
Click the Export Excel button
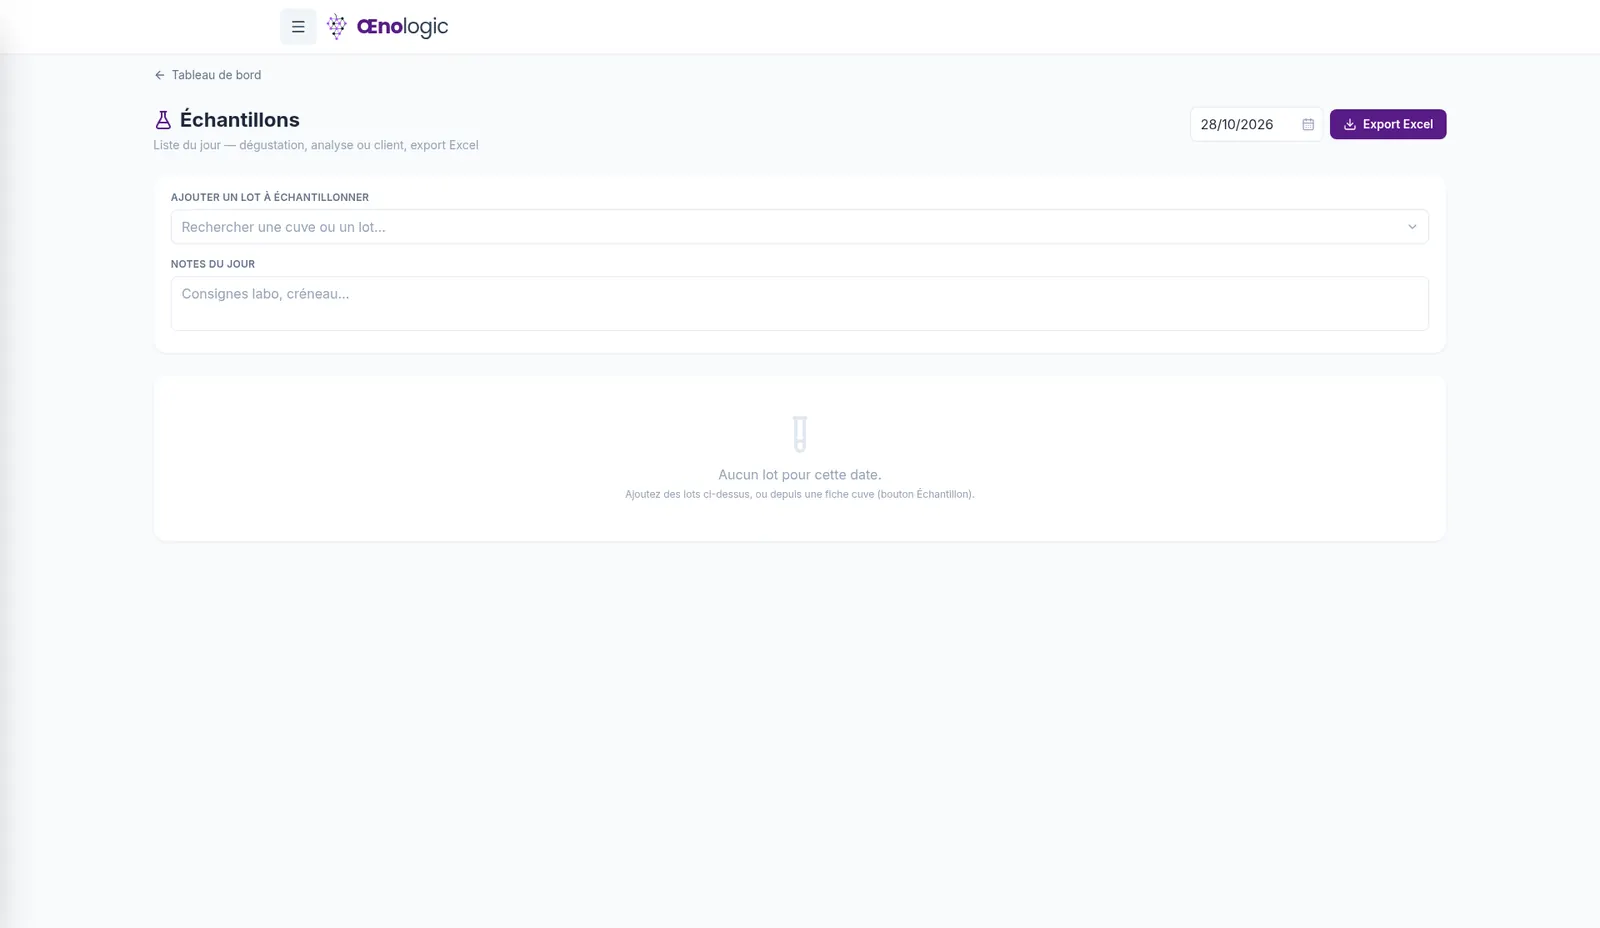pos(1388,124)
